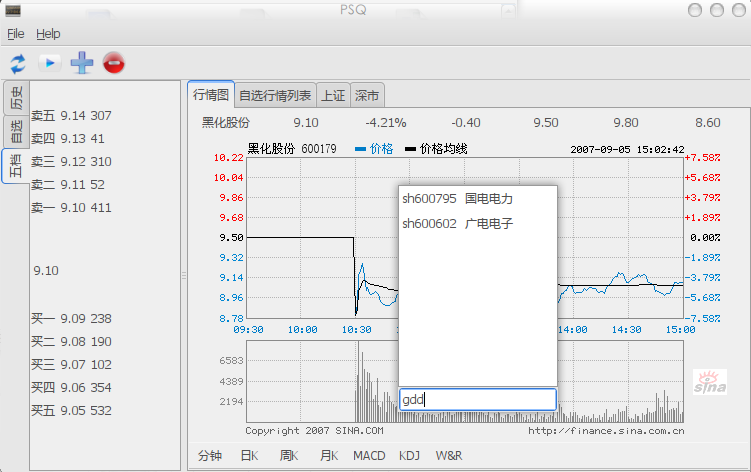
Task: Click the 8.60 value in header row
Action: (x=708, y=123)
